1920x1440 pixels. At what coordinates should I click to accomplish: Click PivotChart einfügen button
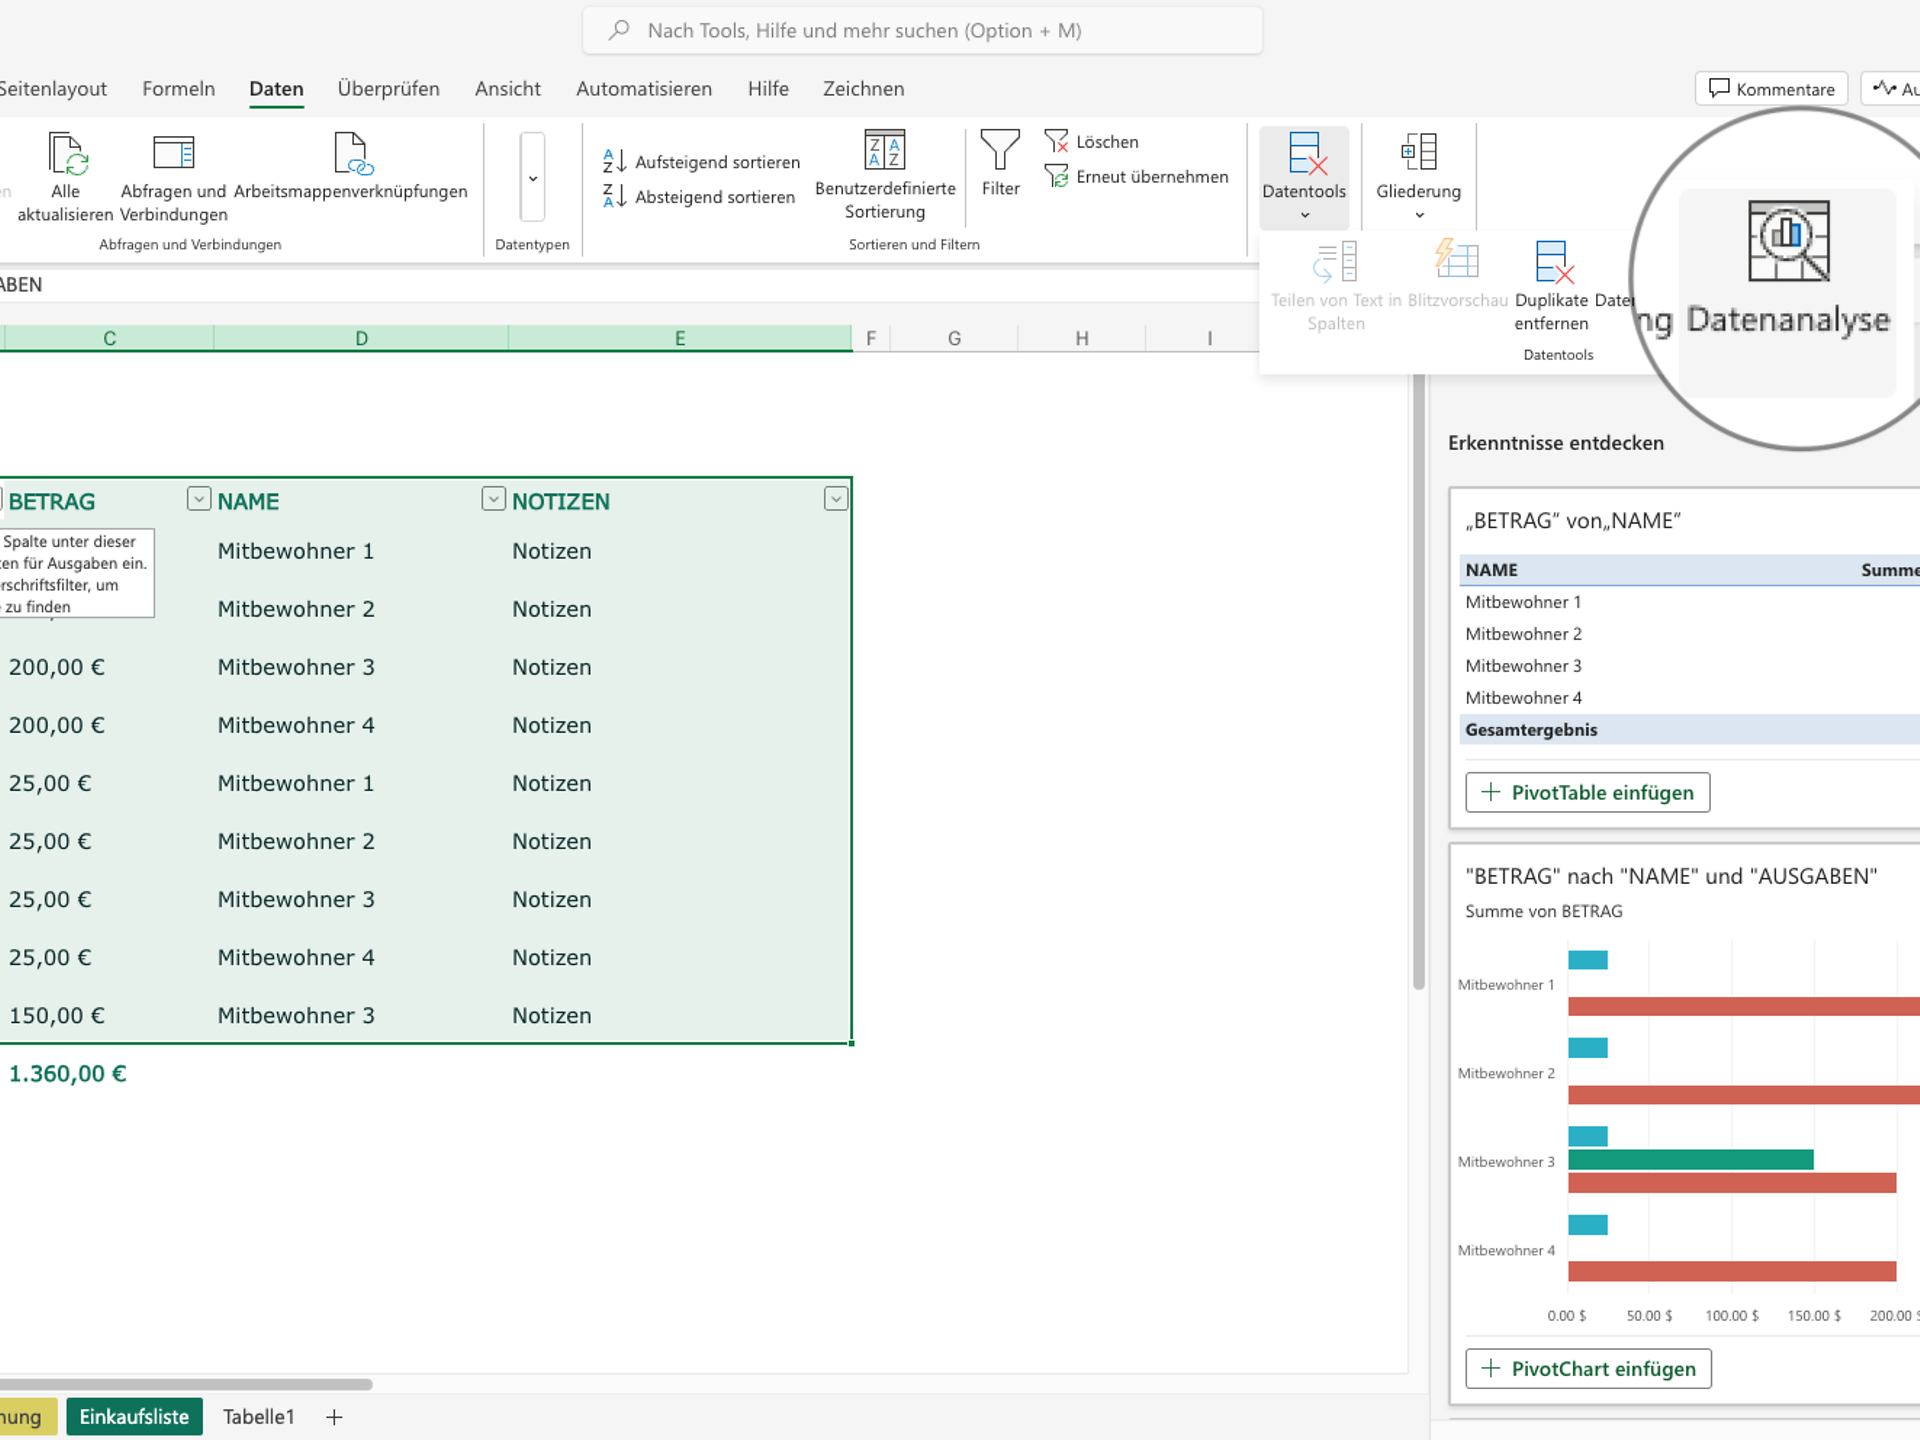click(1588, 1369)
